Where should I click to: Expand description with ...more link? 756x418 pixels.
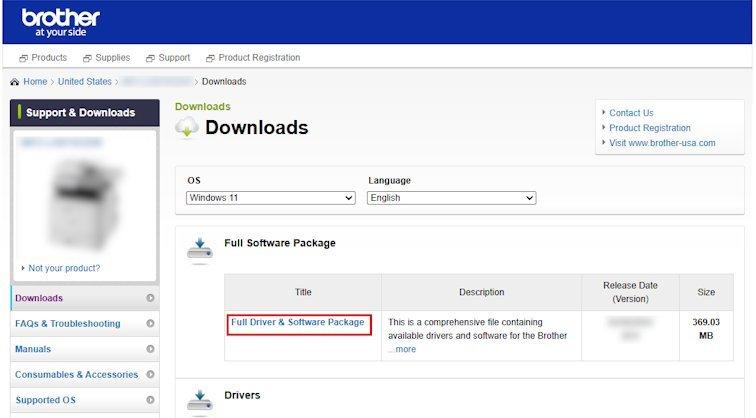(402, 349)
